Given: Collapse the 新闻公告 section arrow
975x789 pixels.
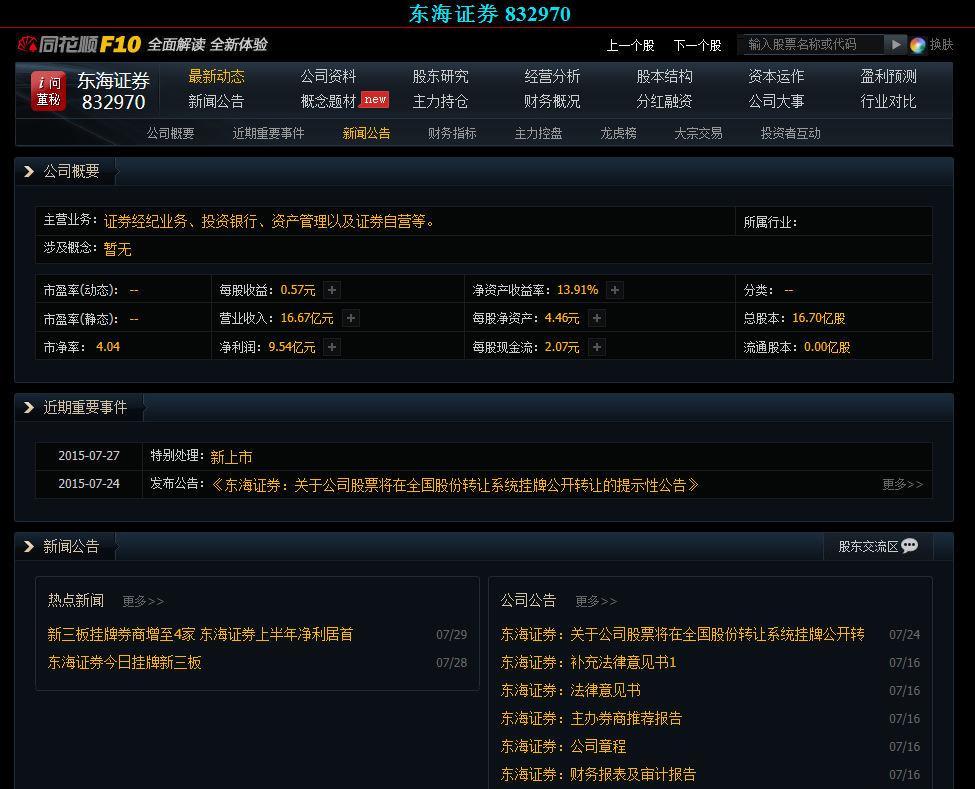Looking at the screenshot, I should point(29,547).
